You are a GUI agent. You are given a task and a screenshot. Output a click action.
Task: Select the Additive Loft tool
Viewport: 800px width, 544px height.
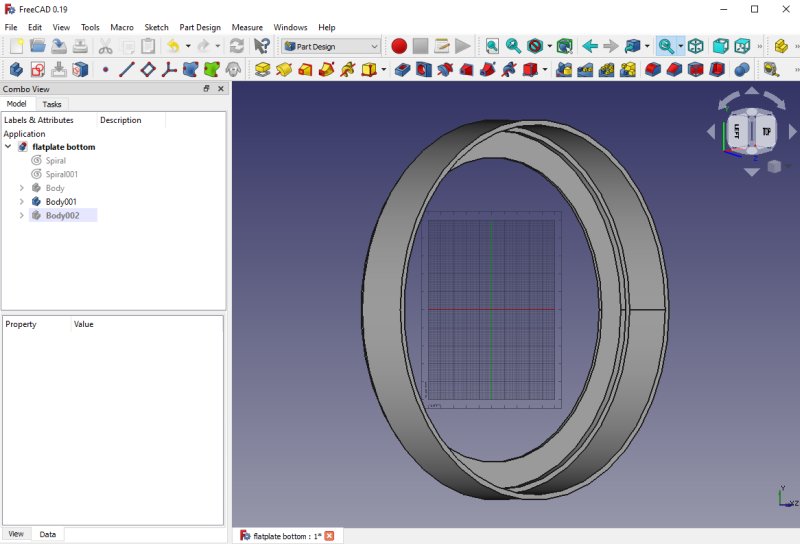coord(305,69)
